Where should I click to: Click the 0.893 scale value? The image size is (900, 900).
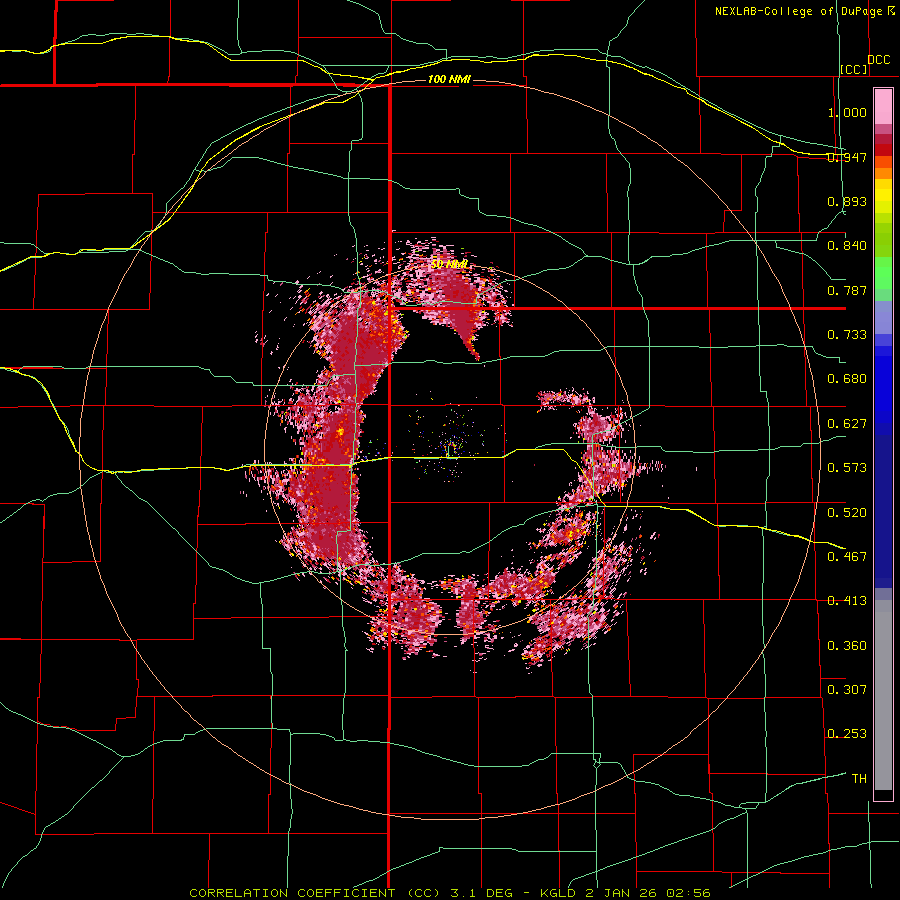click(847, 201)
